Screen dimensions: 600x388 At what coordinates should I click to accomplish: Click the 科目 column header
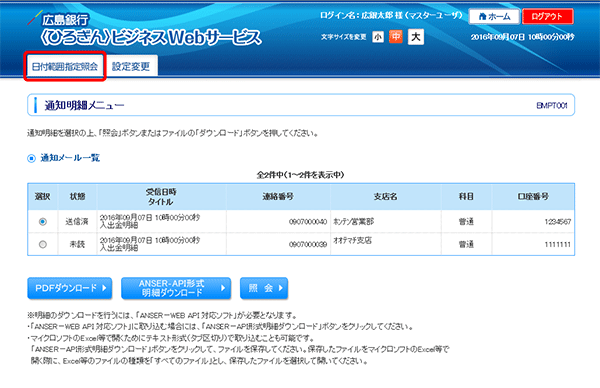466,197
